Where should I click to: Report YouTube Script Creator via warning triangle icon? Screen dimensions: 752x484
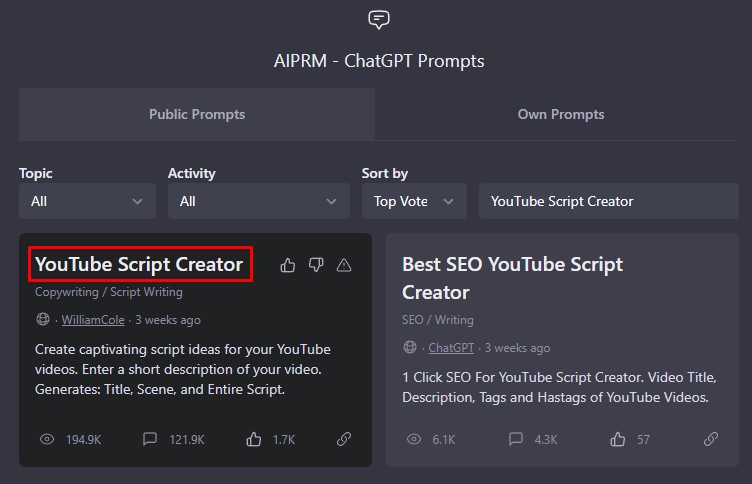coord(344,265)
